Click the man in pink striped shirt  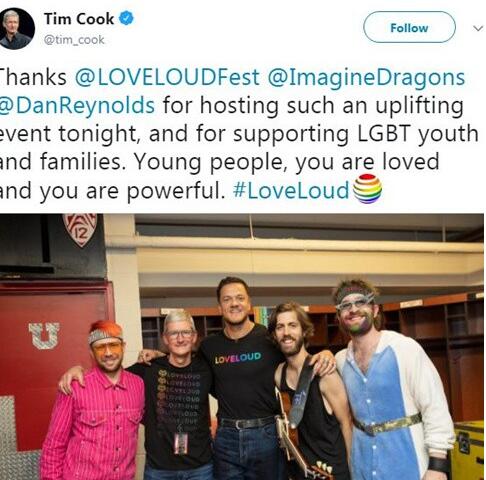pyautogui.click(x=95, y=403)
